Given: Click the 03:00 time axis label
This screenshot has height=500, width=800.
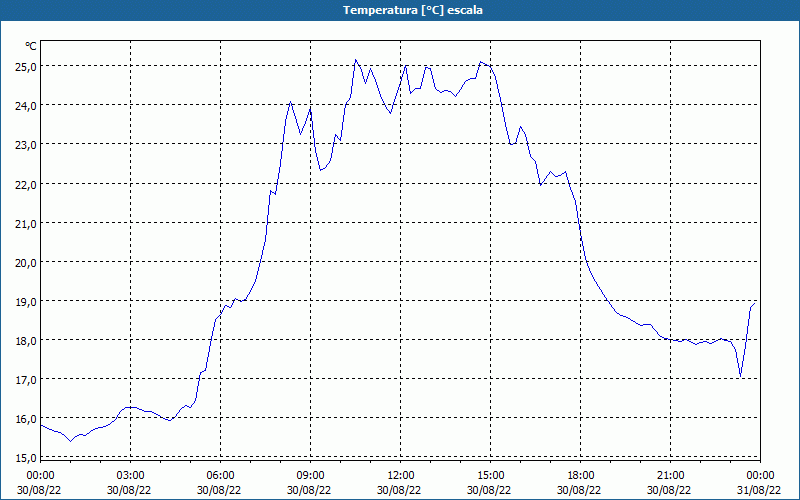Looking at the screenshot, I should click(131, 476).
